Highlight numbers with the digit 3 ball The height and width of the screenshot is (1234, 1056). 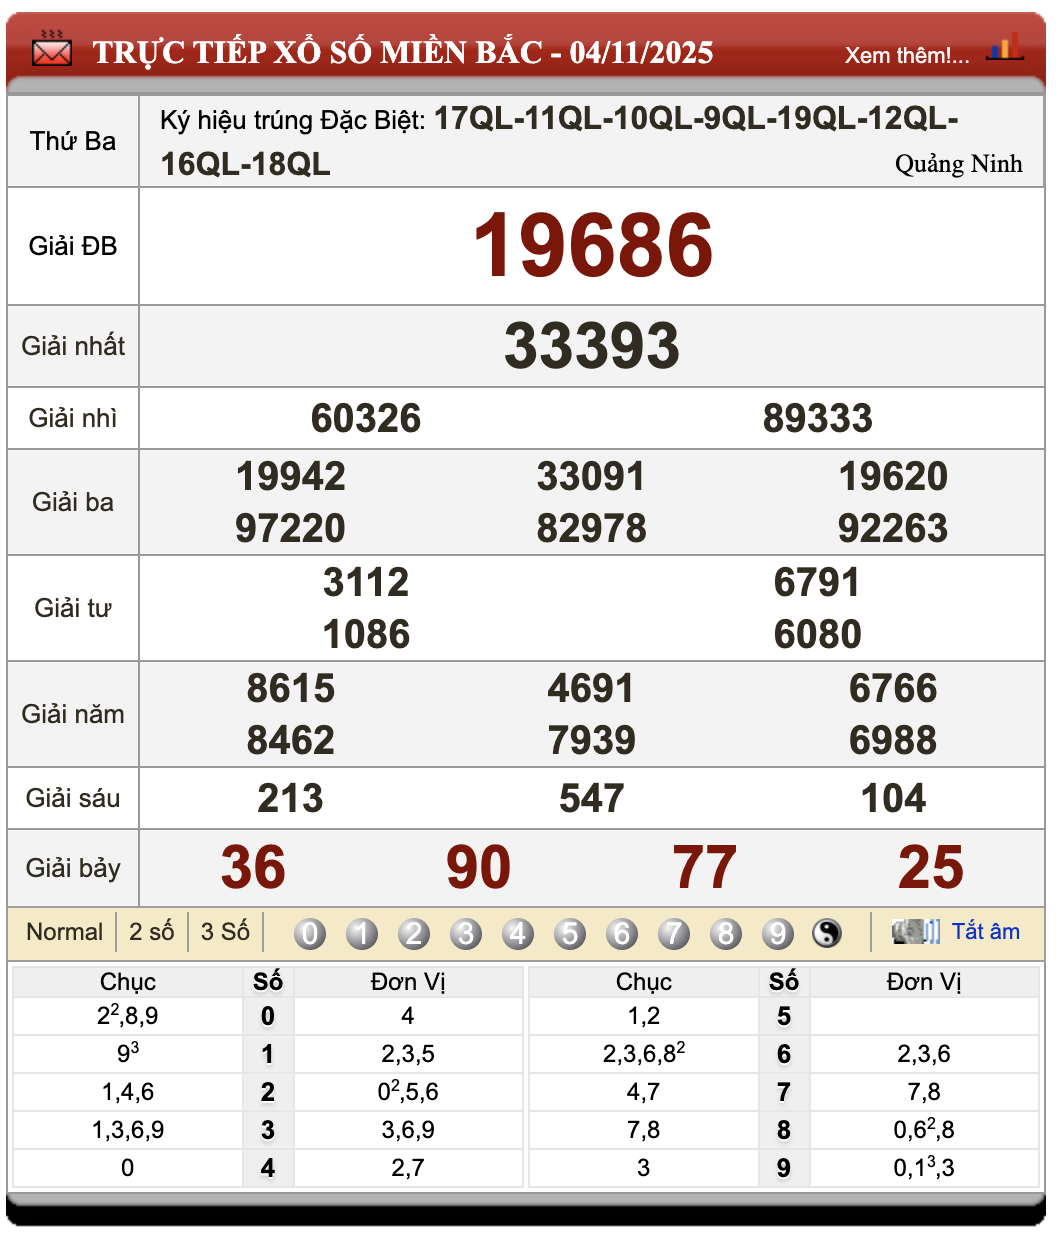[466, 933]
